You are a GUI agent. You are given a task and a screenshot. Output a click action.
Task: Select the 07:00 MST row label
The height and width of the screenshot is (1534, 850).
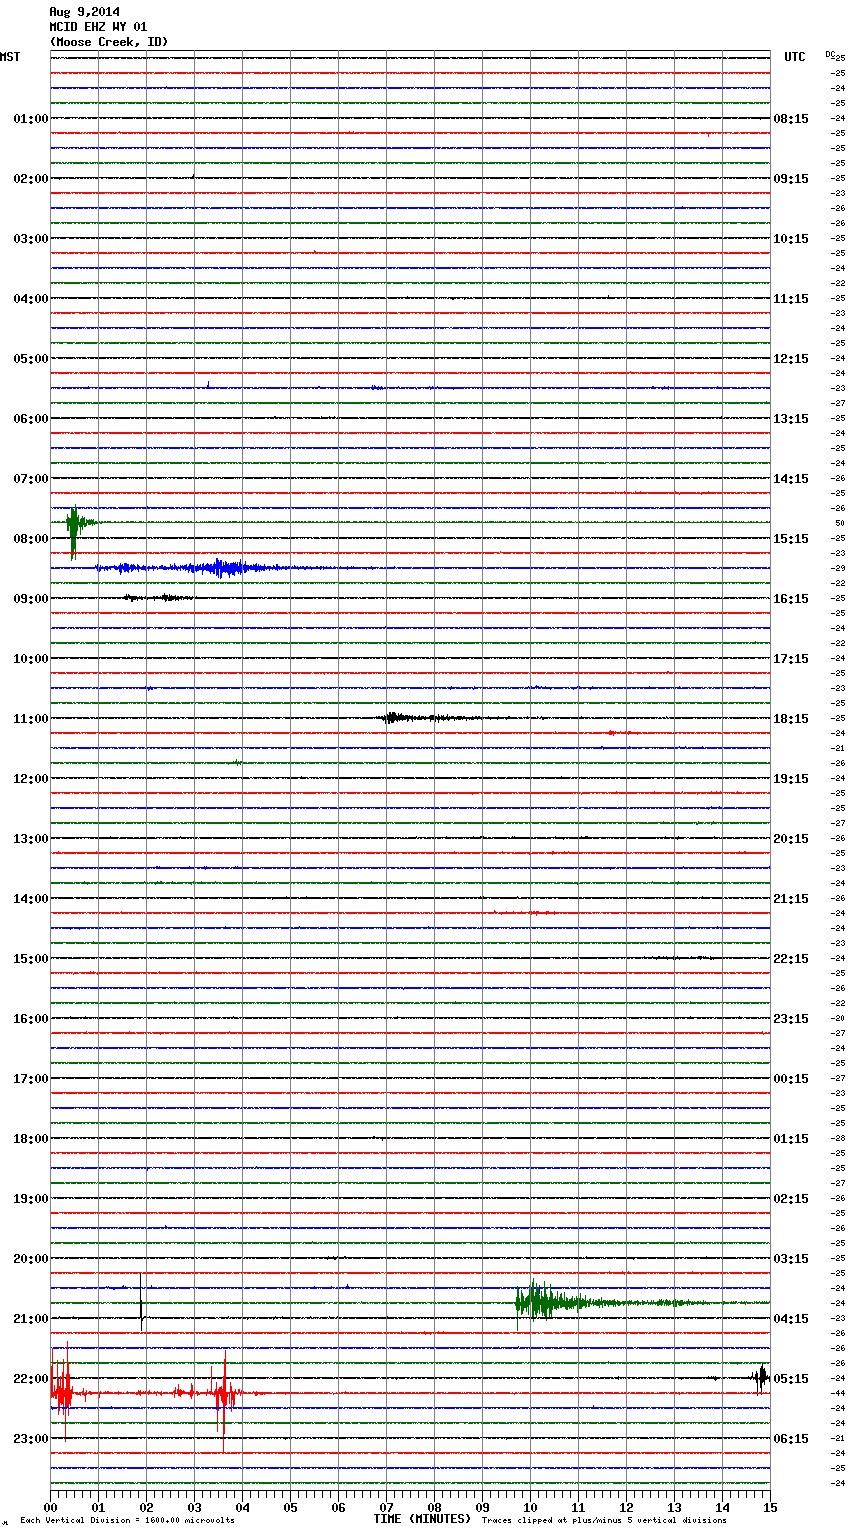[31, 479]
